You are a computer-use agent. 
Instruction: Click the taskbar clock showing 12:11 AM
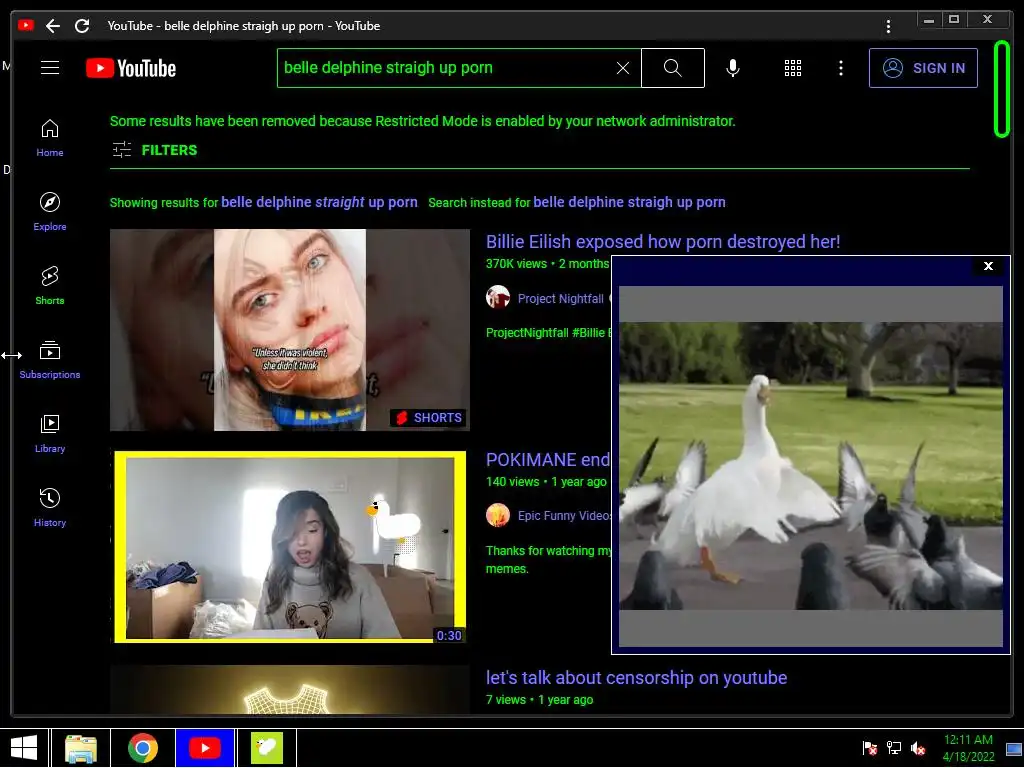point(968,748)
